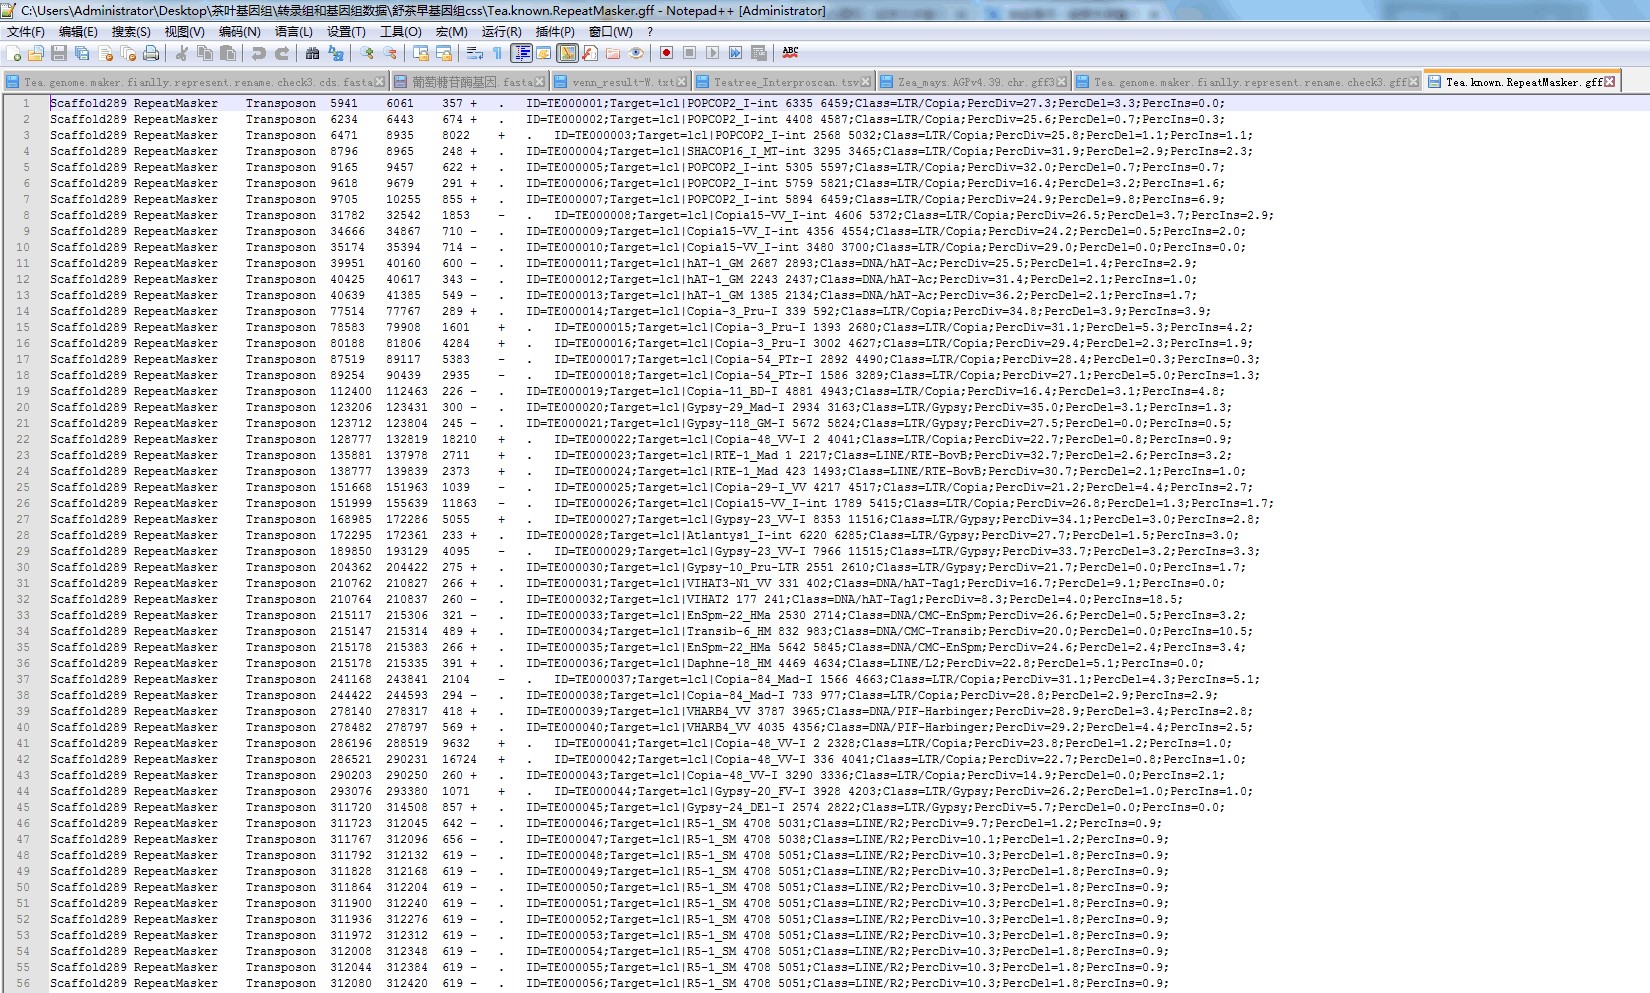Click the Save All toolbar icon
Viewport: 1650px width, 993px height.
[82, 53]
